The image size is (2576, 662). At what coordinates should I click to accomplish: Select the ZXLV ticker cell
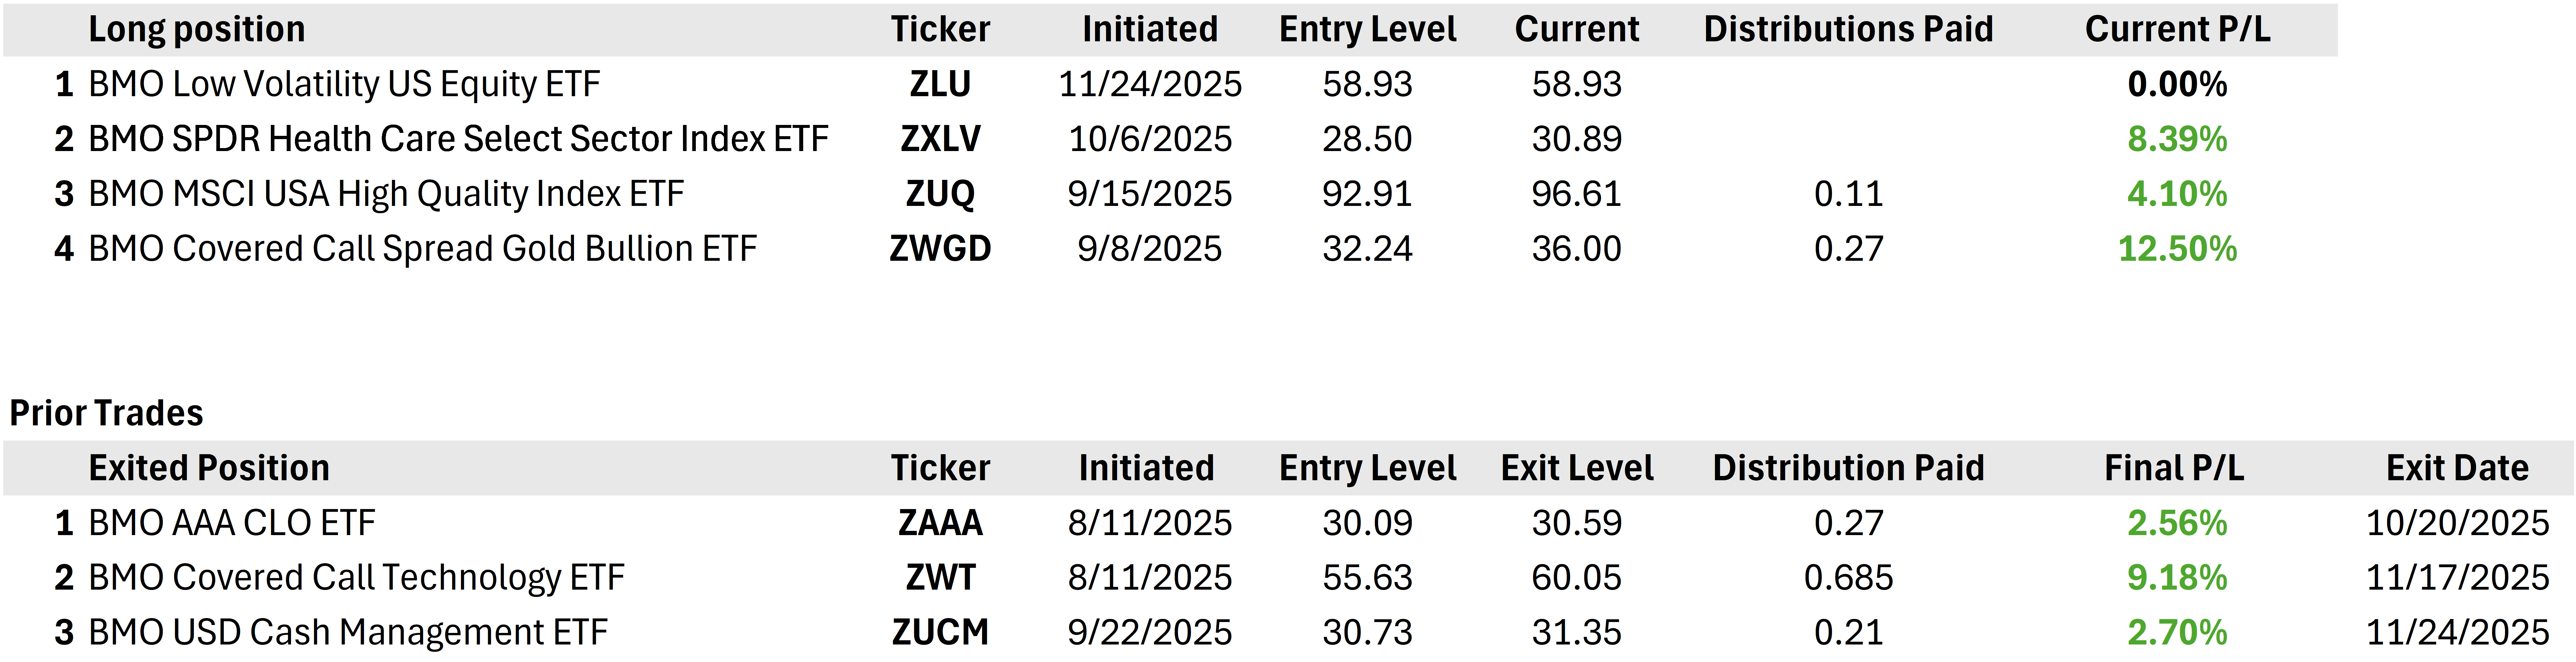(x=940, y=139)
